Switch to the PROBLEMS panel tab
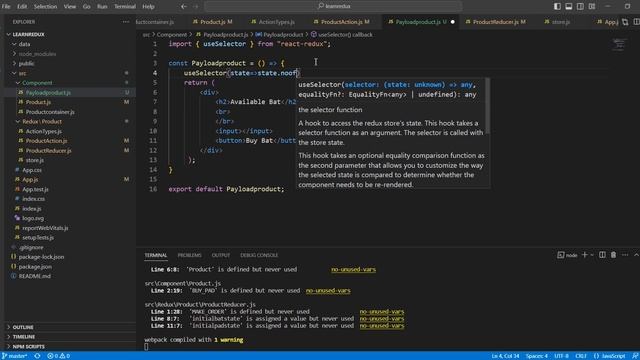The image size is (640, 360). (x=189, y=255)
